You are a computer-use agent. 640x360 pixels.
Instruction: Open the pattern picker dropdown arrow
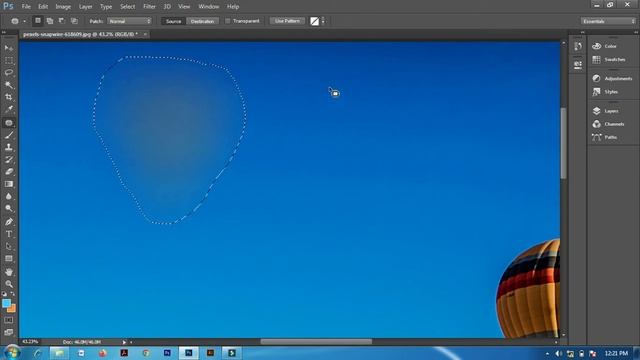coord(323,21)
